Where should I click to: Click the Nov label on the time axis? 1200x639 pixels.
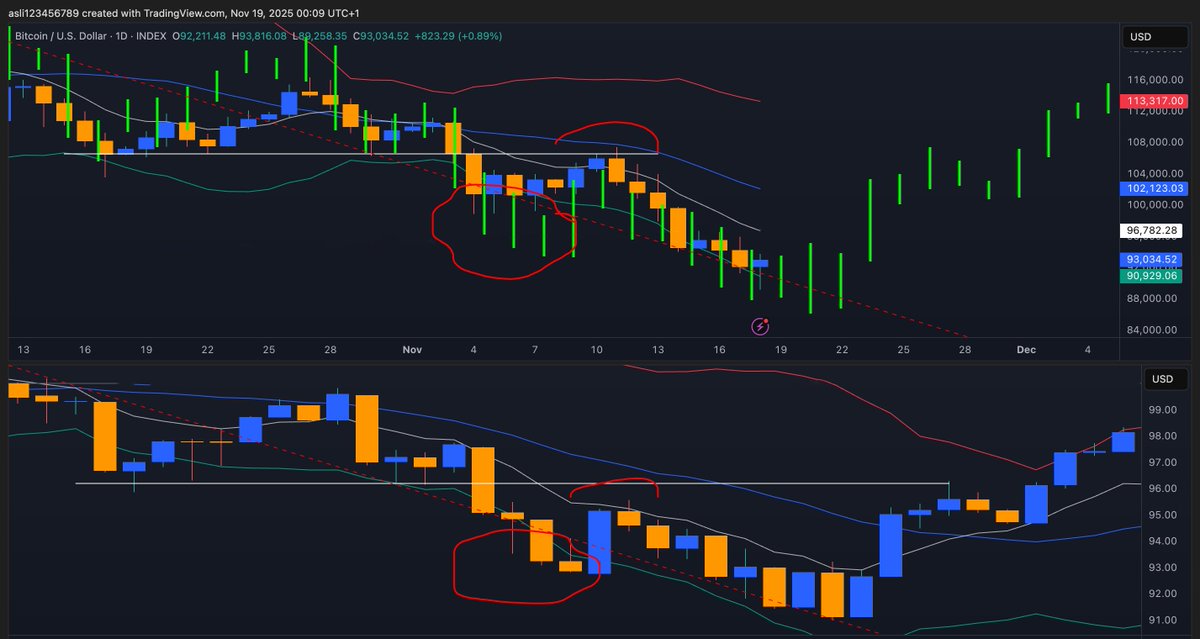412,350
